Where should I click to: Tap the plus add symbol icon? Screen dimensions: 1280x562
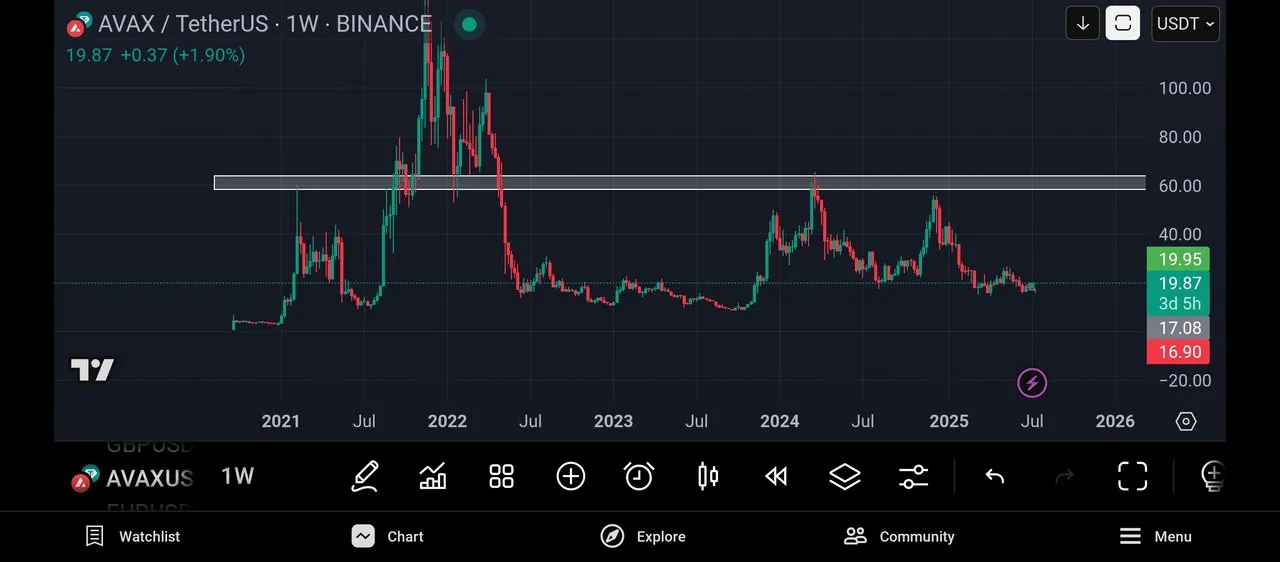click(x=570, y=476)
